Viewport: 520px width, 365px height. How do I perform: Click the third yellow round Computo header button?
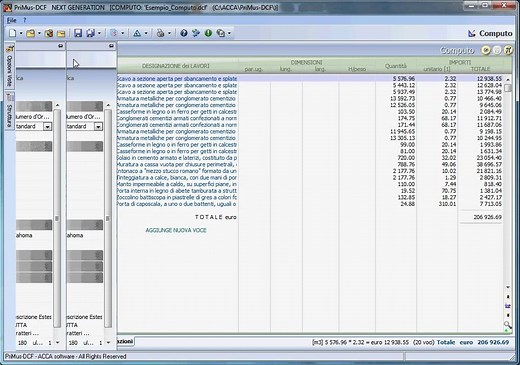[x=508, y=50]
